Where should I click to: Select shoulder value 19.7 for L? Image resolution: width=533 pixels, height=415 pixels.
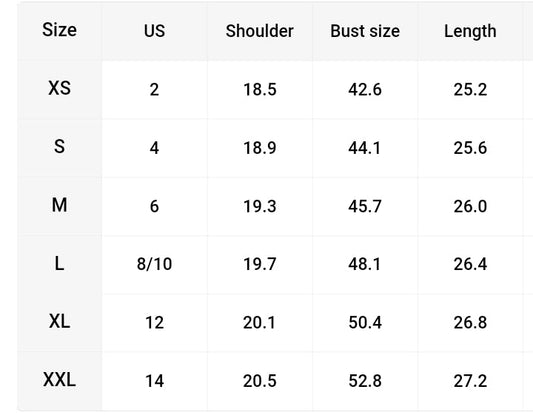260,264
